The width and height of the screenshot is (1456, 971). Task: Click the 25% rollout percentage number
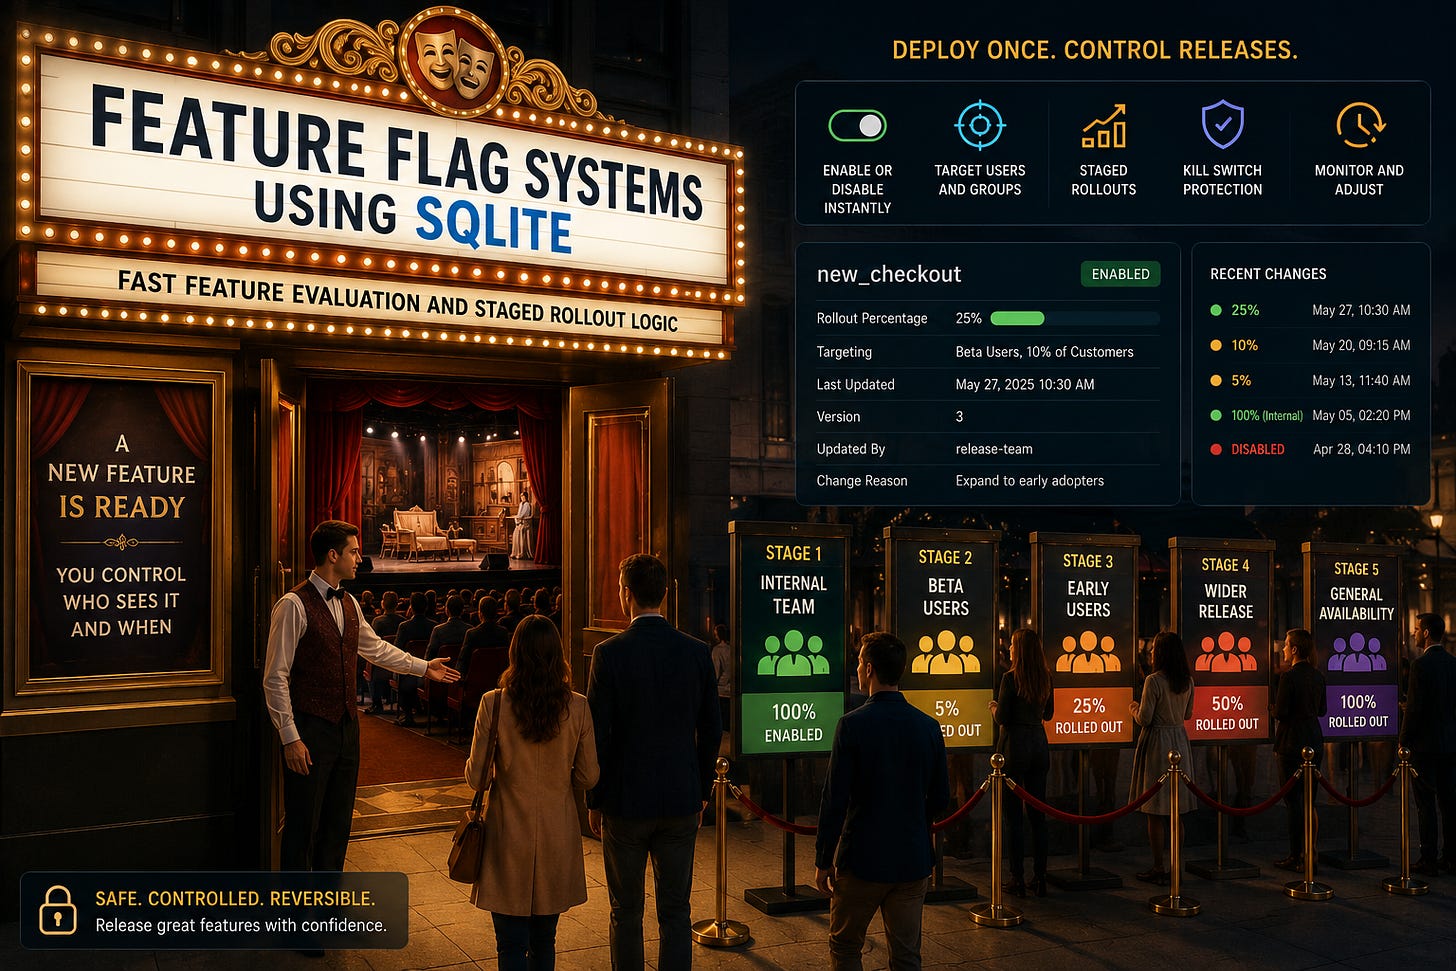(968, 318)
